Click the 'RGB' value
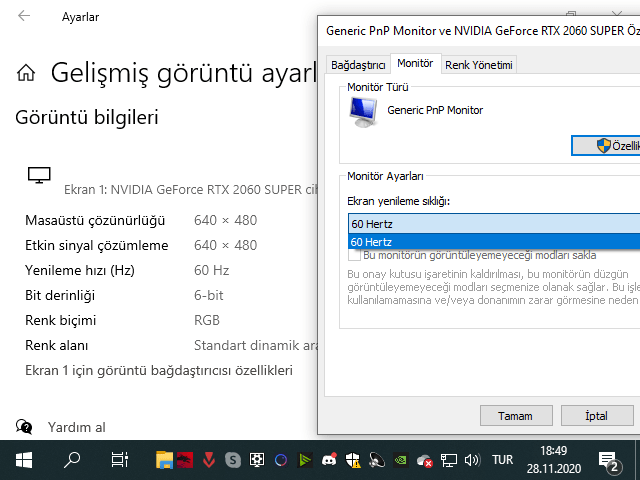Image resolution: width=640 pixels, height=480 pixels. [x=207, y=320]
